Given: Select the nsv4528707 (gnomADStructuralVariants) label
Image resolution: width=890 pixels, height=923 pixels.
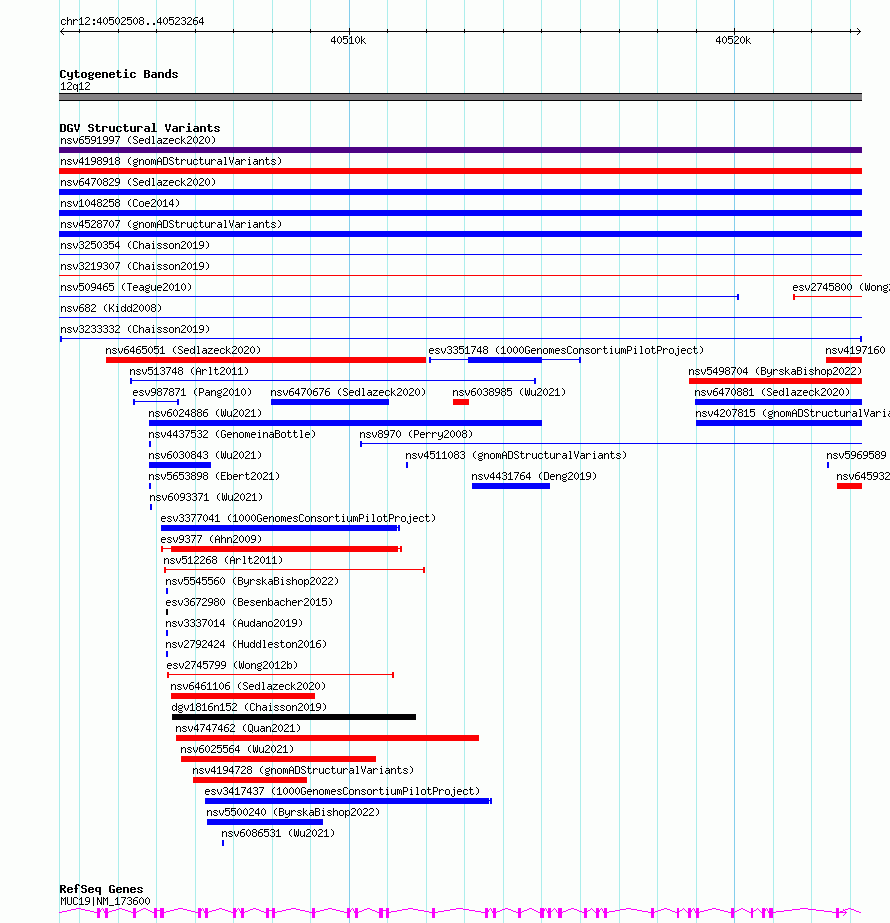Looking at the screenshot, I should click(x=171, y=224).
